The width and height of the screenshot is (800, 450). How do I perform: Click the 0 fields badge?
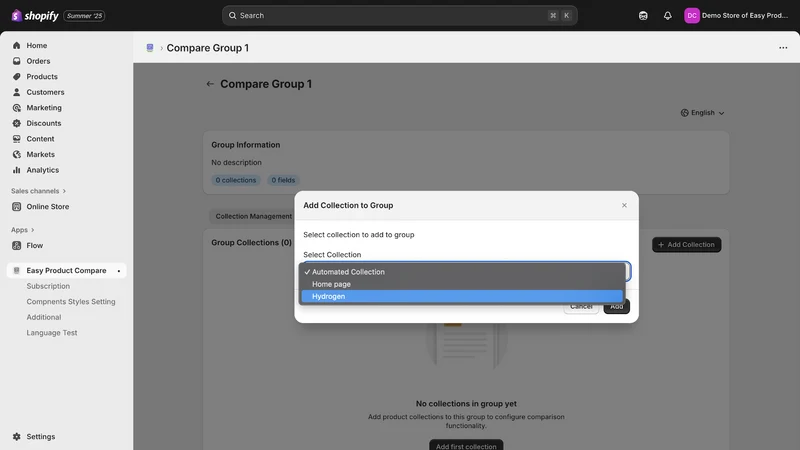coord(283,180)
